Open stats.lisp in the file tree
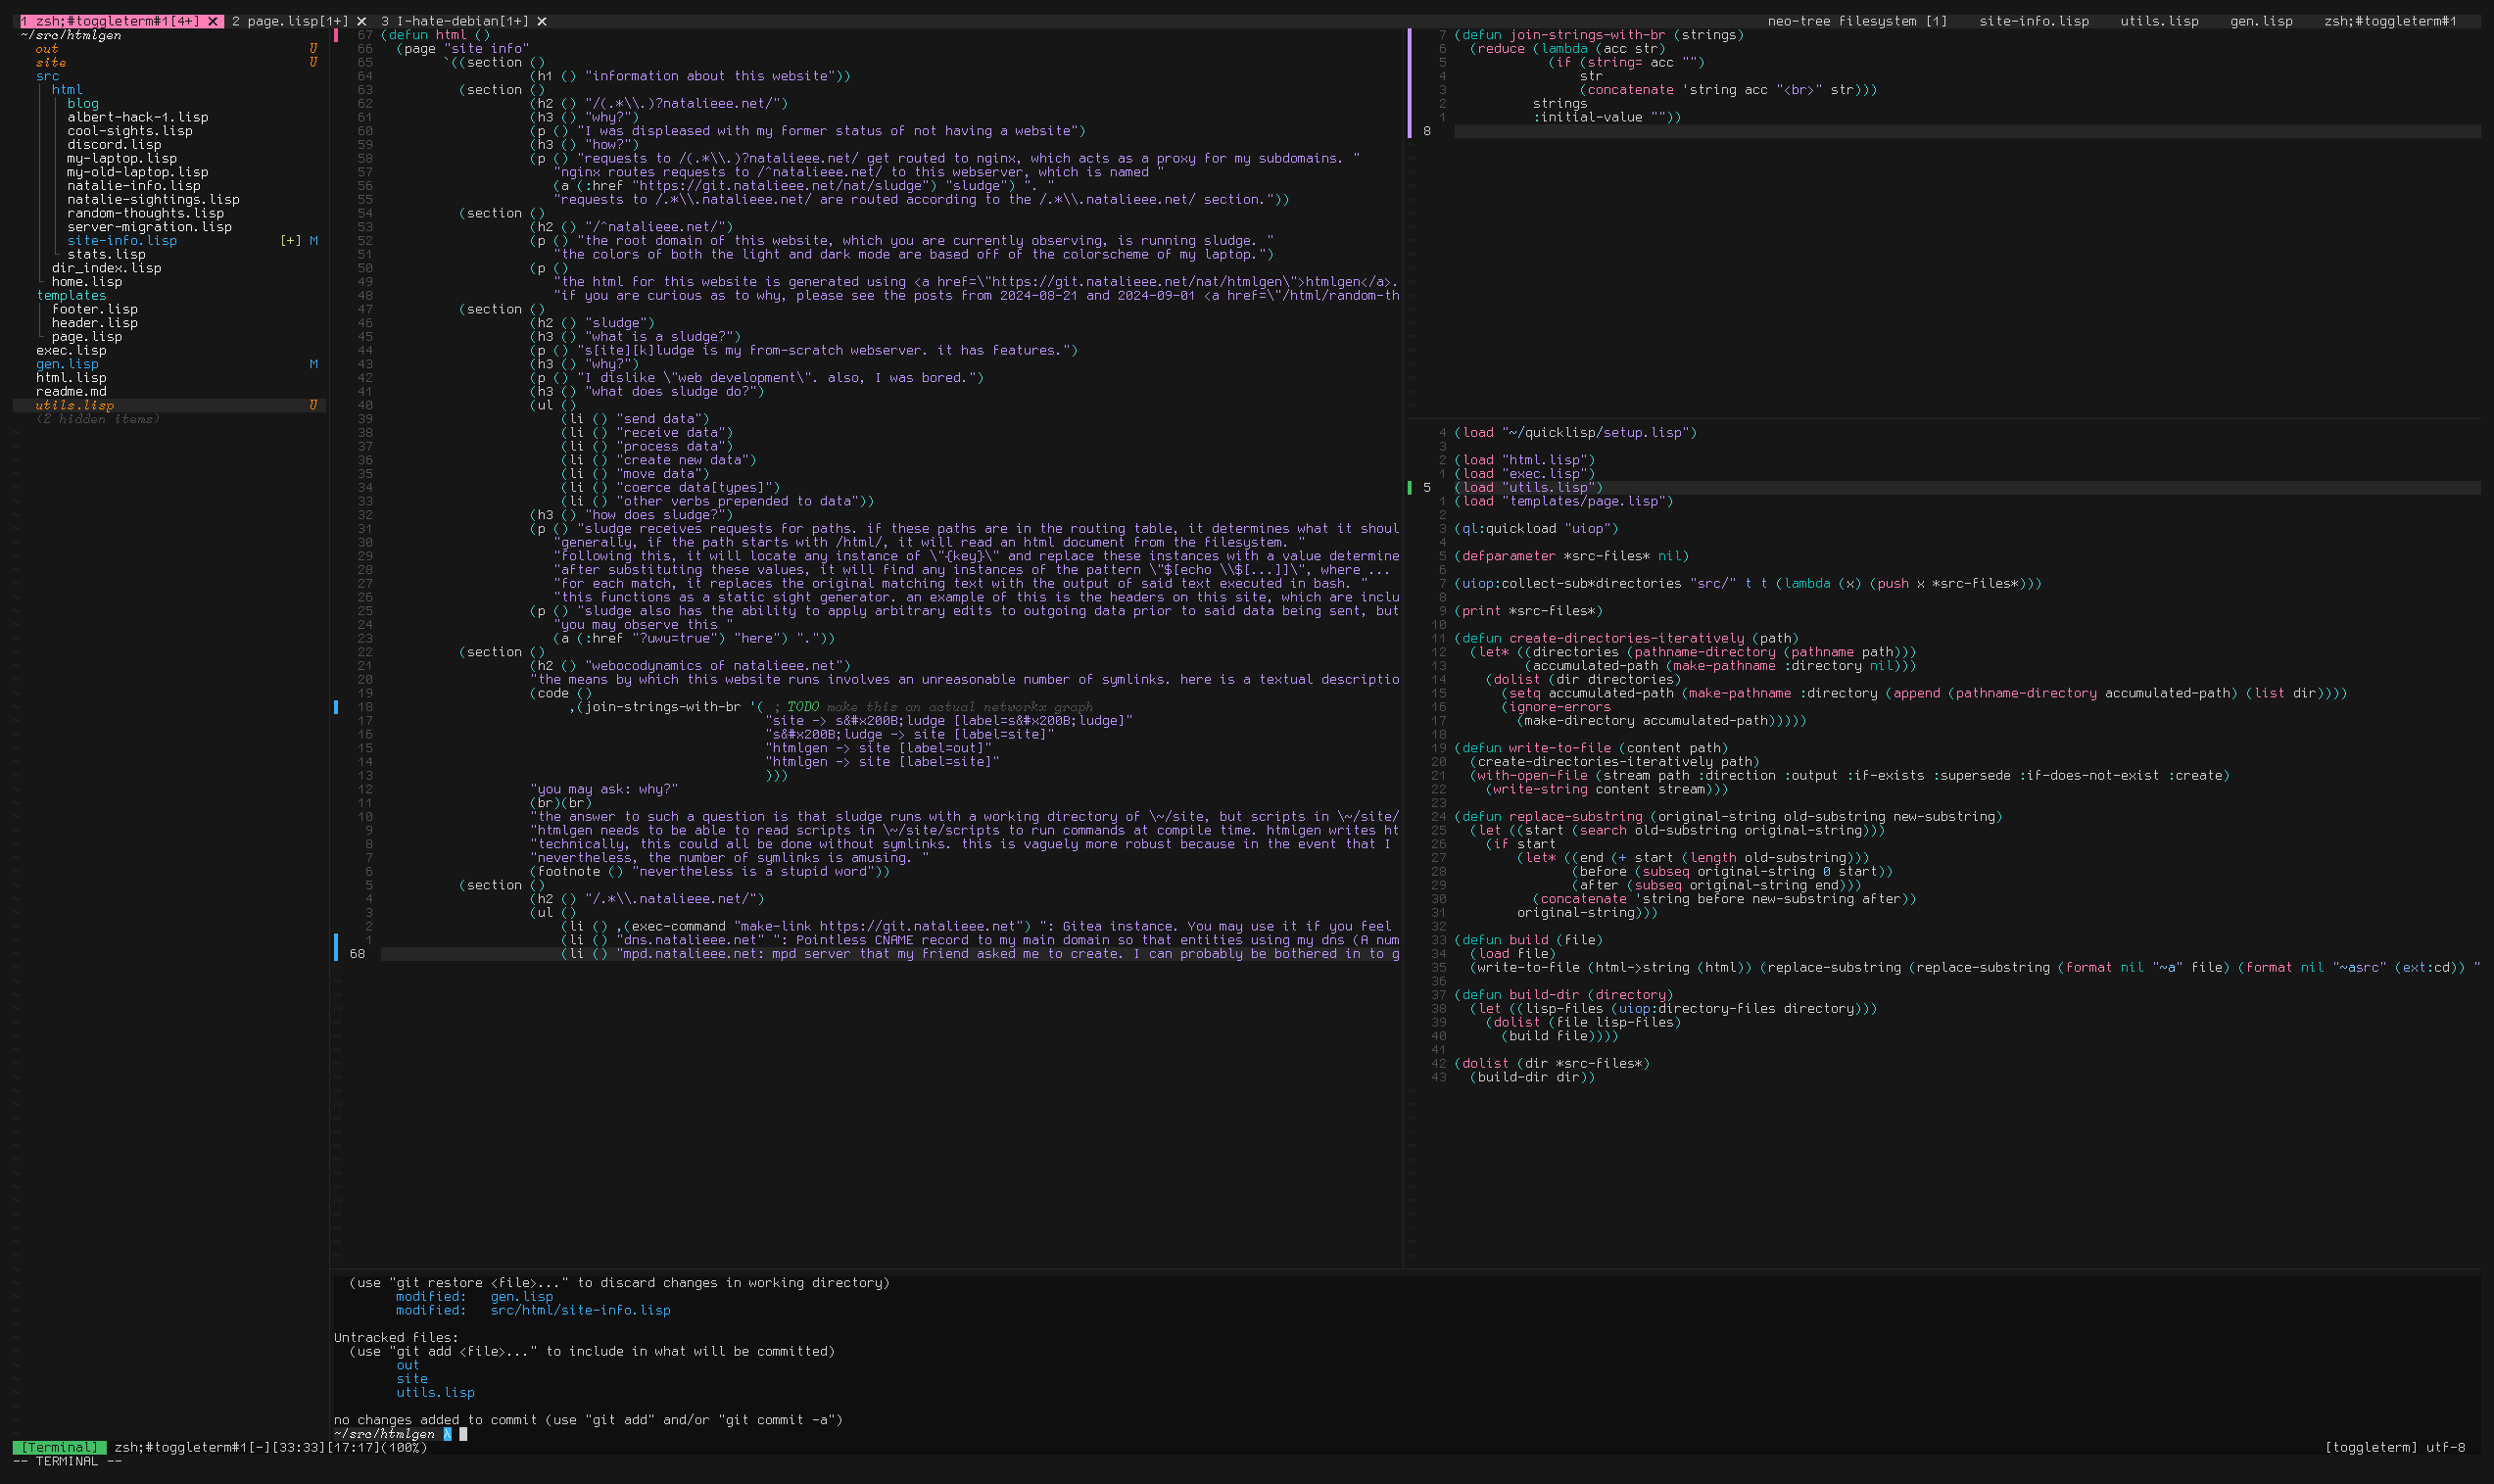Screen dimensions: 2494x1484 [x=106, y=255]
